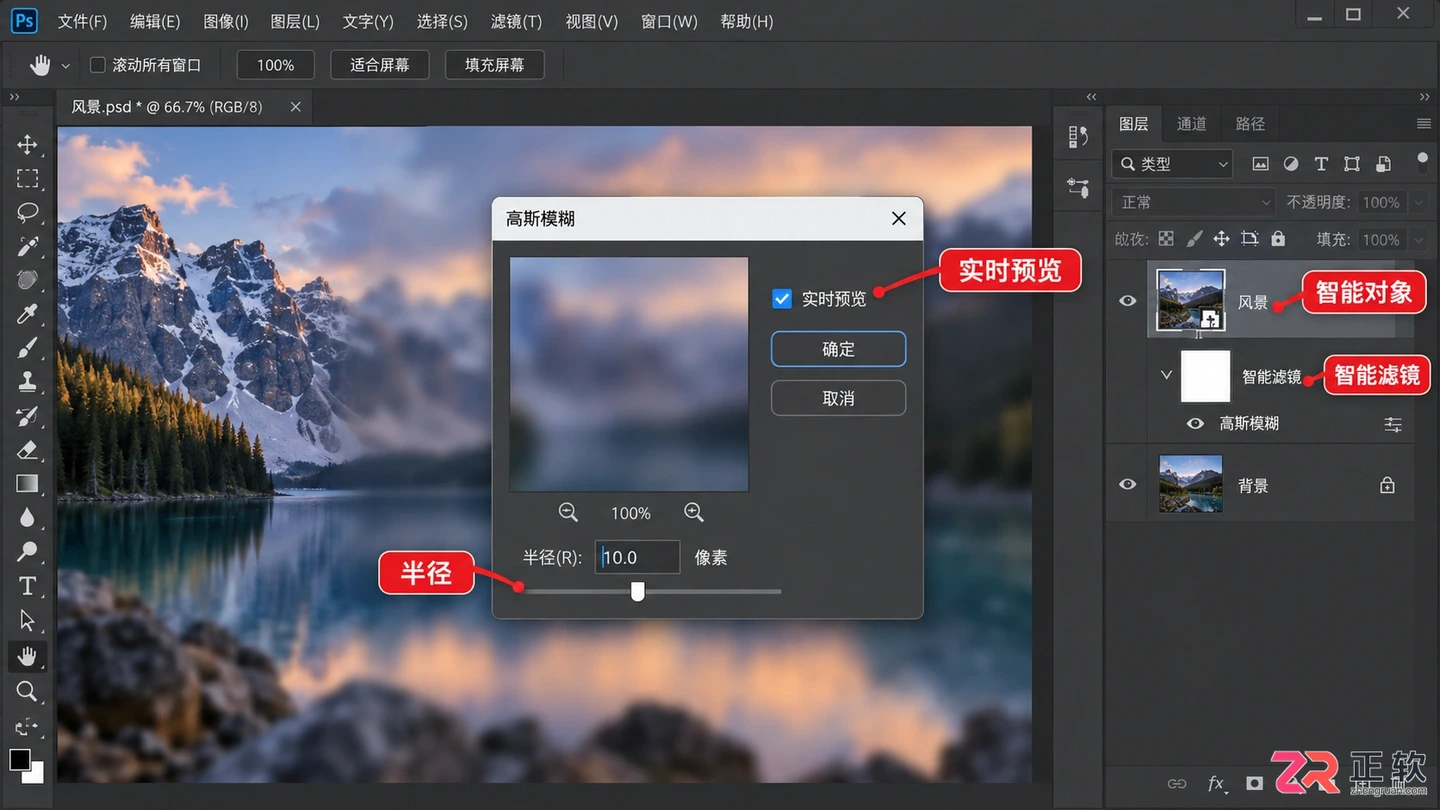Image resolution: width=1440 pixels, height=810 pixels.
Task: Open the 图层(L) menu
Action: click(295, 21)
